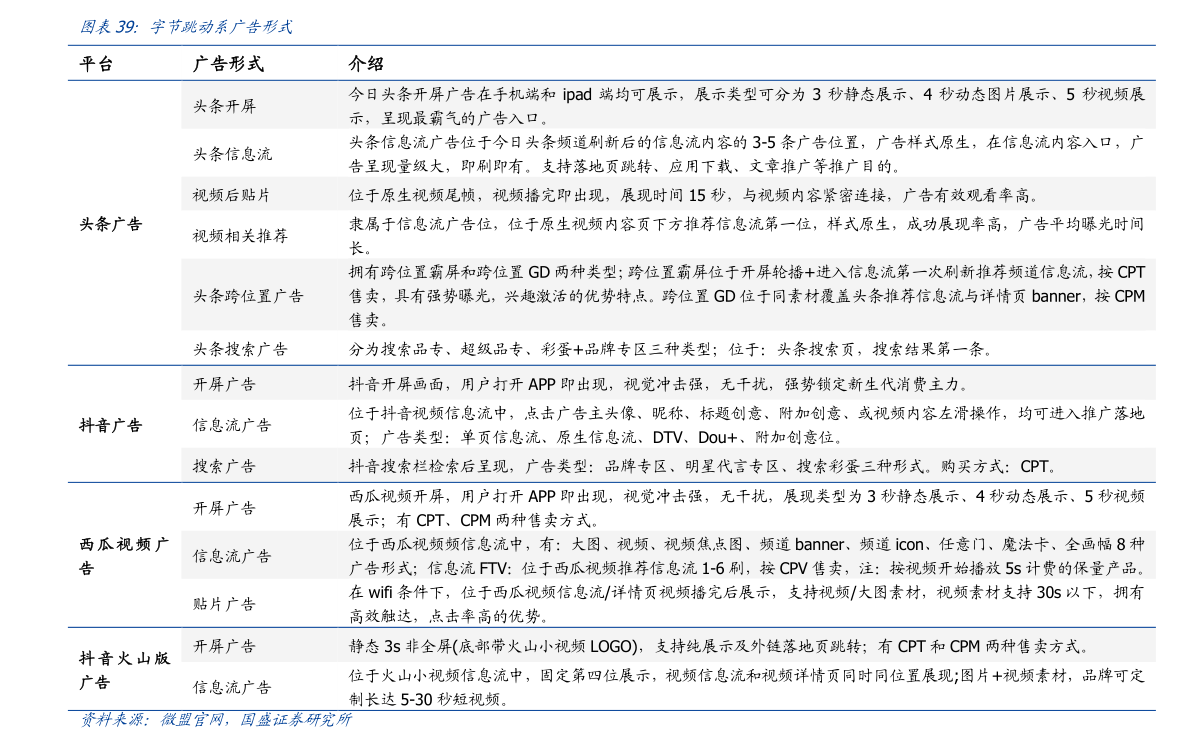Select source note 资料来源: 微盟官网, 国盛证券研究所
Image resolution: width=1191 pixels, height=748 pixels.
click(x=216, y=720)
